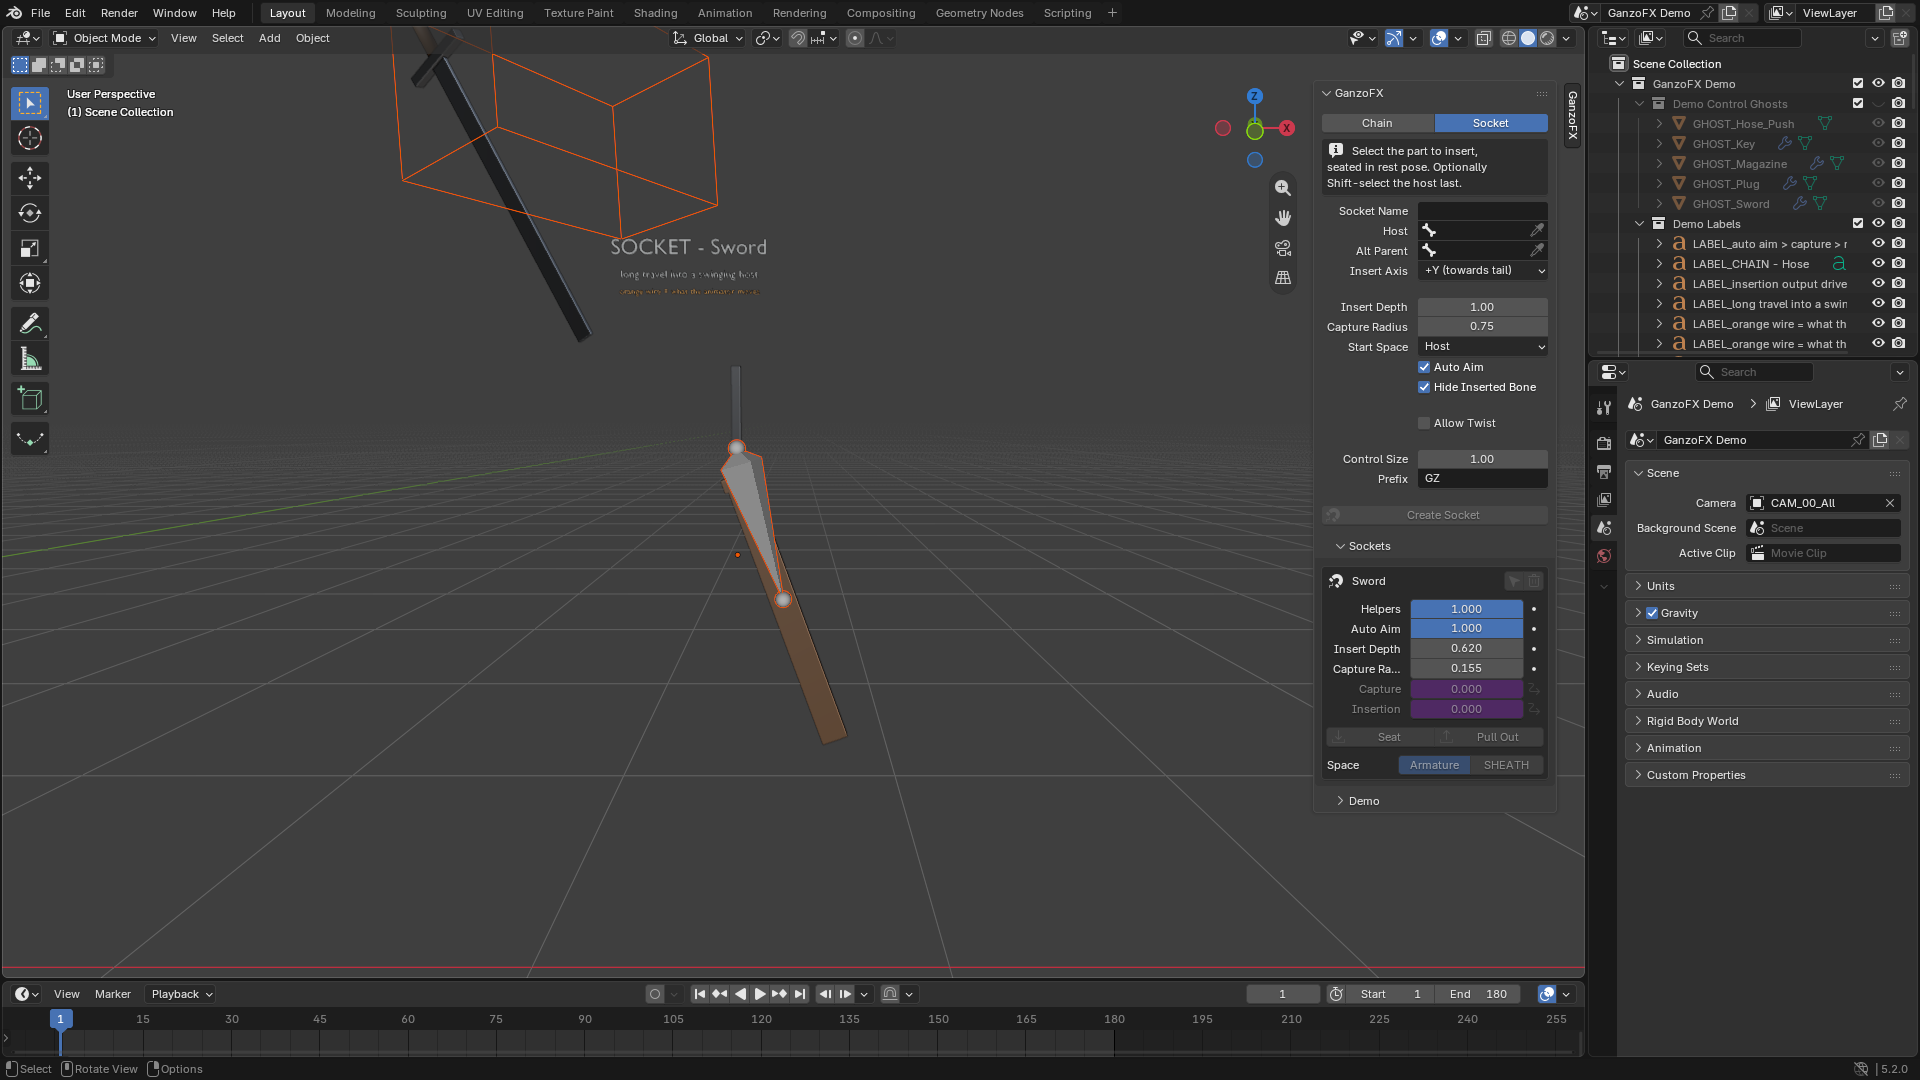The width and height of the screenshot is (1920, 1080).
Task: Select the SHEATH space button
Action: [x=1506, y=765]
